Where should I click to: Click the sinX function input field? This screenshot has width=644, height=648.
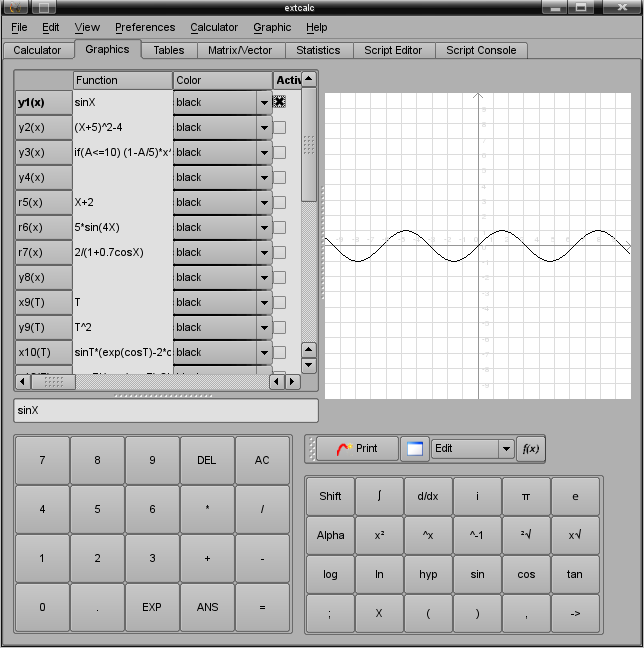pos(166,410)
